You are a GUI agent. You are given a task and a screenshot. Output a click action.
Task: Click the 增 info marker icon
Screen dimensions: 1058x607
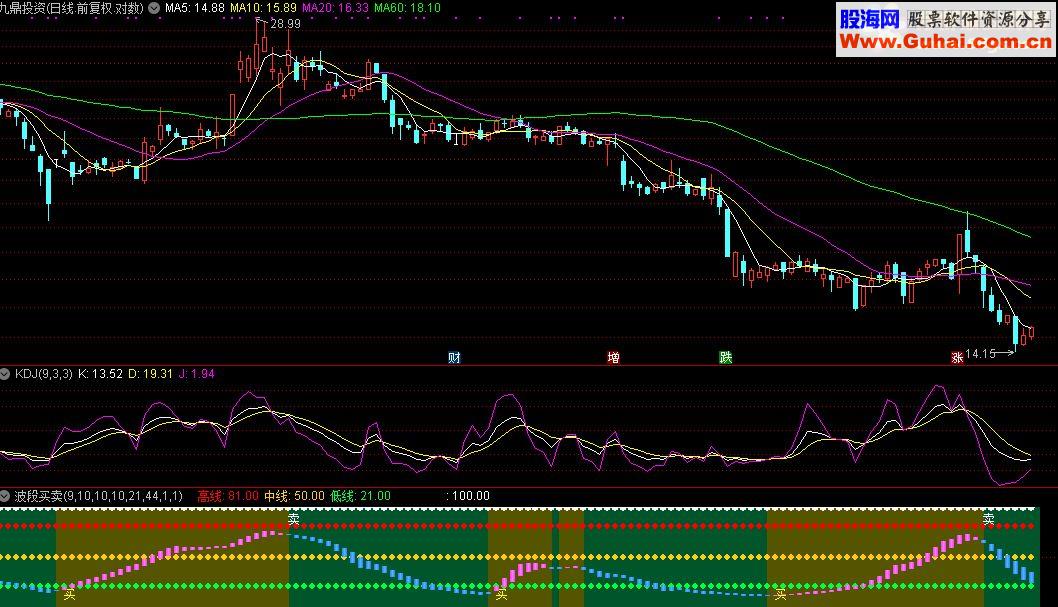613,357
